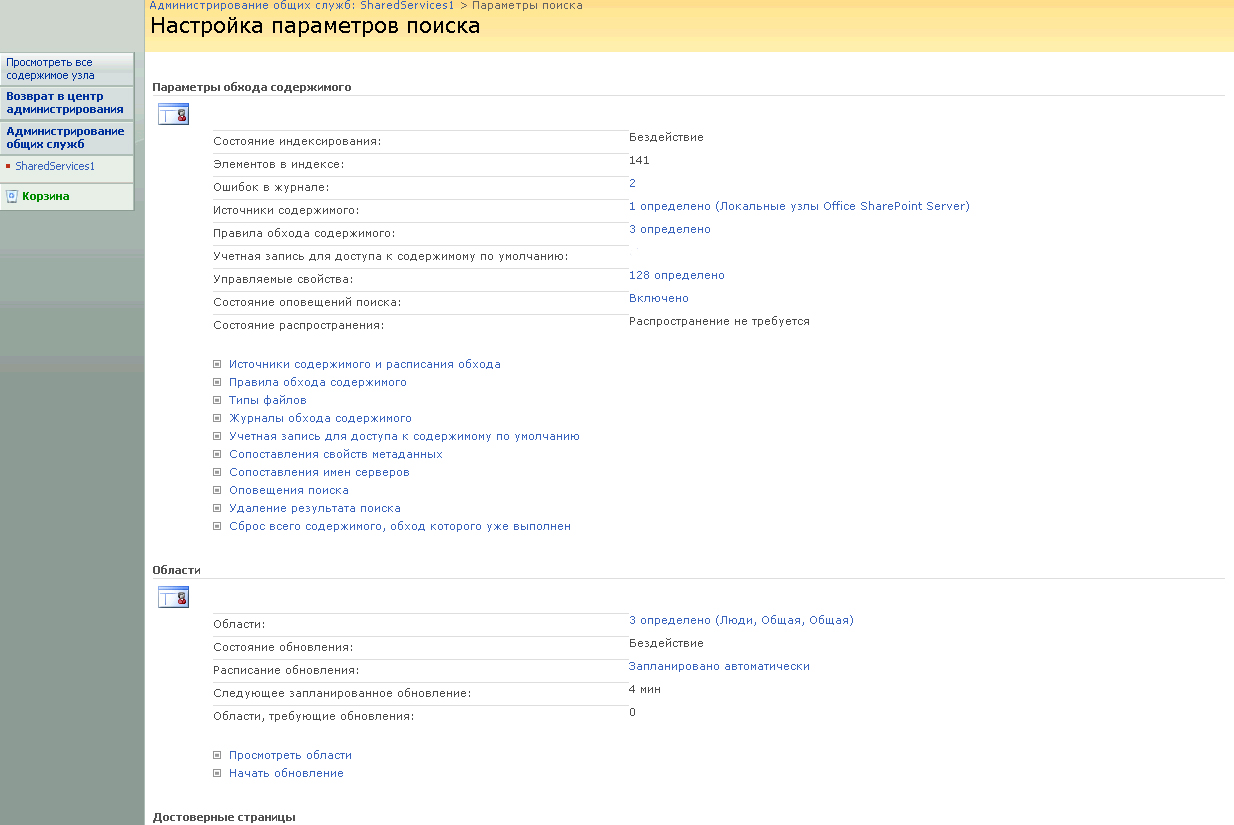
Task: Open the Оповещения поиска link
Action: click(x=289, y=491)
